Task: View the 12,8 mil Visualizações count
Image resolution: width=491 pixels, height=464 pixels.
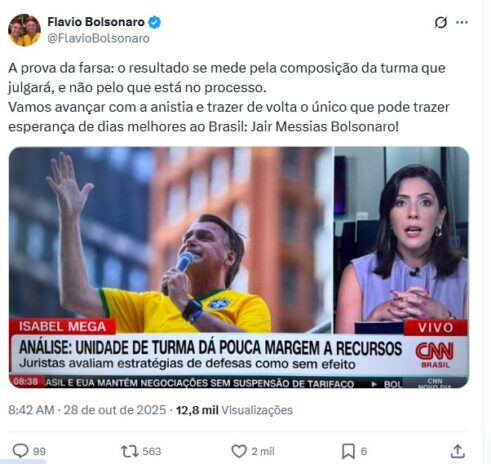Action: [234, 410]
